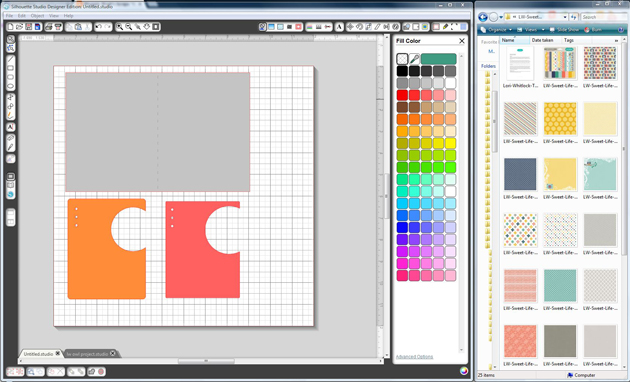This screenshot has width=630, height=382.
Task: Choose the pure red fill swatch
Action: (402, 95)
